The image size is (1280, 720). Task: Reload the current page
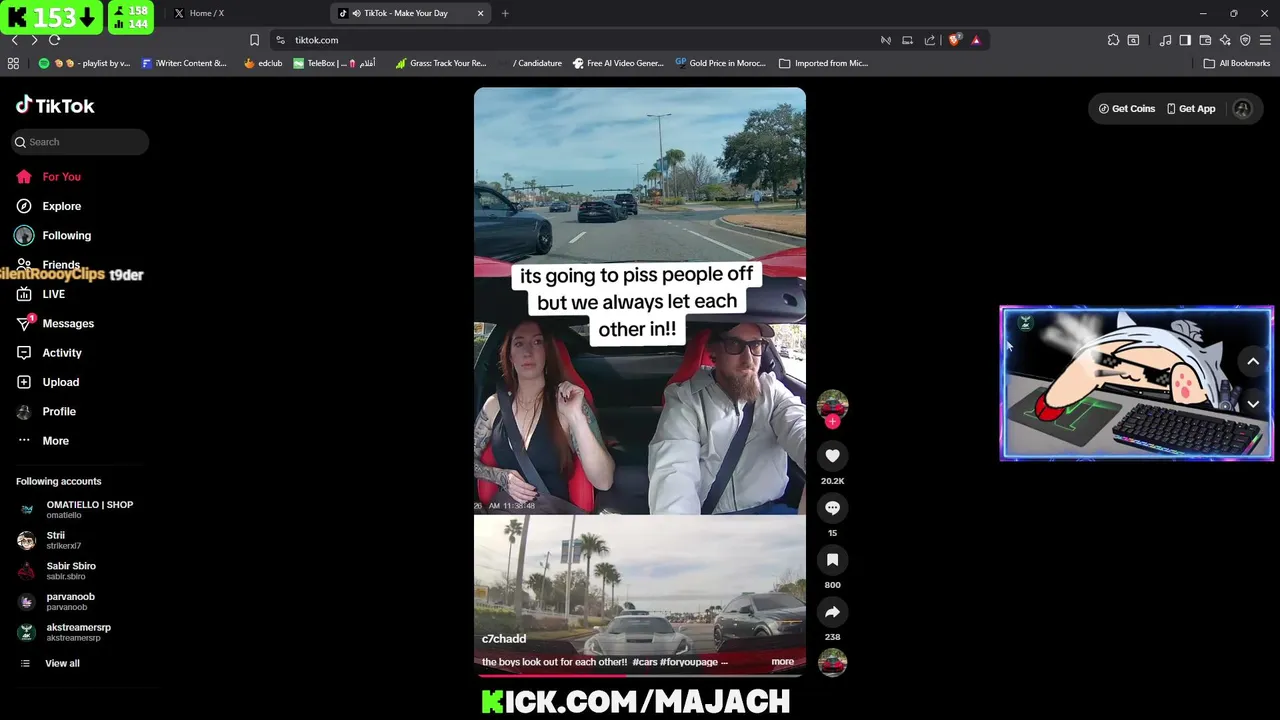pyautogui.click(x=54, y=40)
